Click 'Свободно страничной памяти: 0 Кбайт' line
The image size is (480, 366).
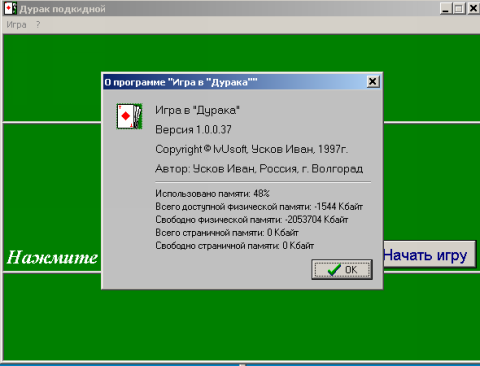234,246
